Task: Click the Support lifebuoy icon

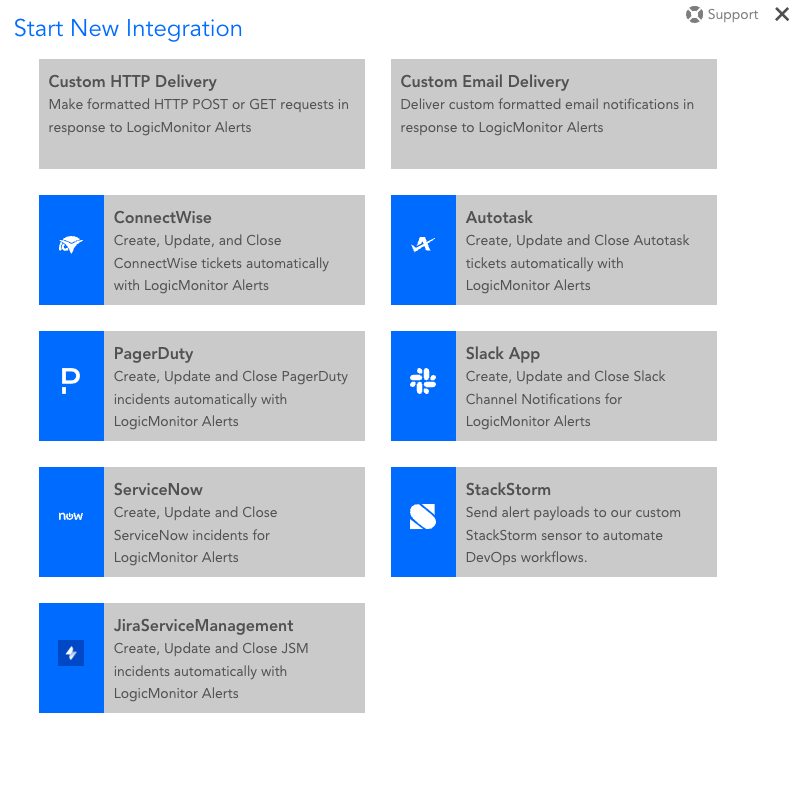Action: coord(694,14)
